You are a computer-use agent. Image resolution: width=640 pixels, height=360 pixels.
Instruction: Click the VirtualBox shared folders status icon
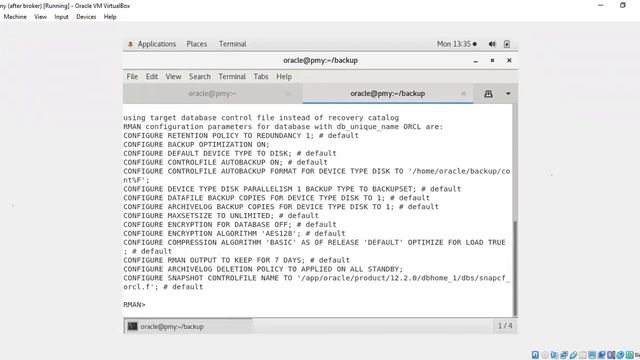[x=583, y=355]
